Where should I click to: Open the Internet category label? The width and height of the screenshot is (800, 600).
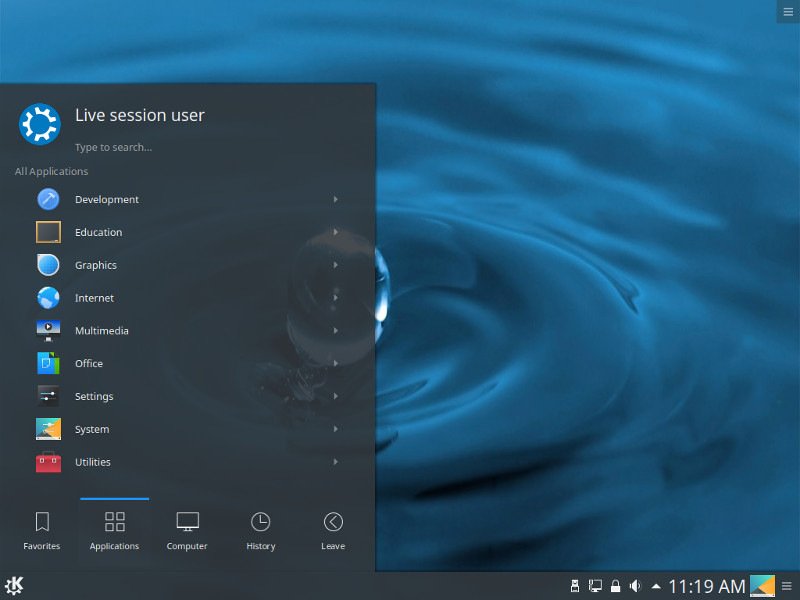94,298
